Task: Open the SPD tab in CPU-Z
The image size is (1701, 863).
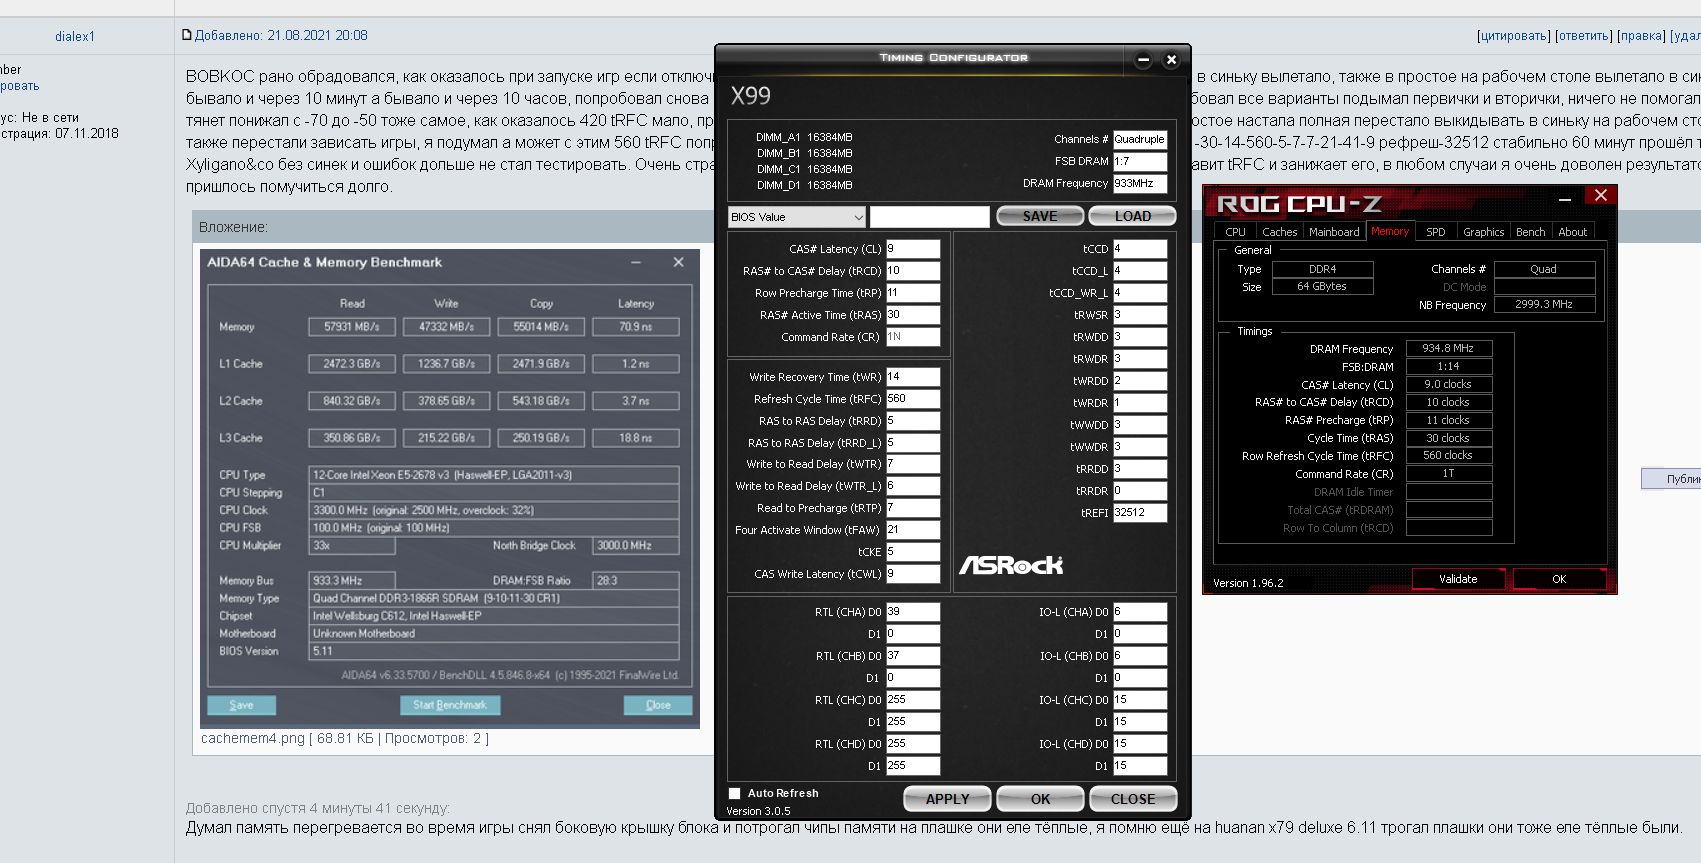Action: point(1436,232)
